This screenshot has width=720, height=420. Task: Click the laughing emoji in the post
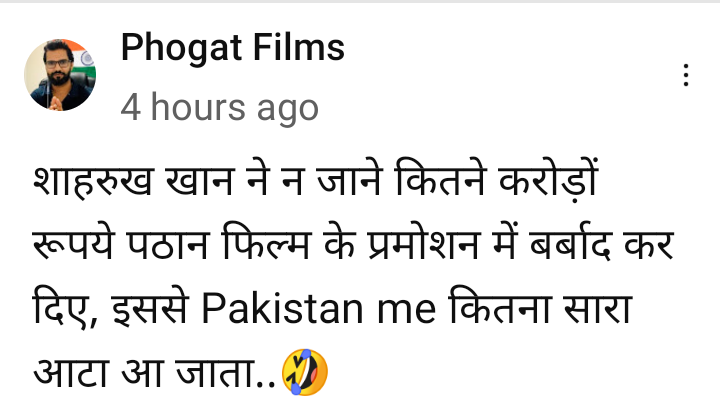click(x=304, y=372)
